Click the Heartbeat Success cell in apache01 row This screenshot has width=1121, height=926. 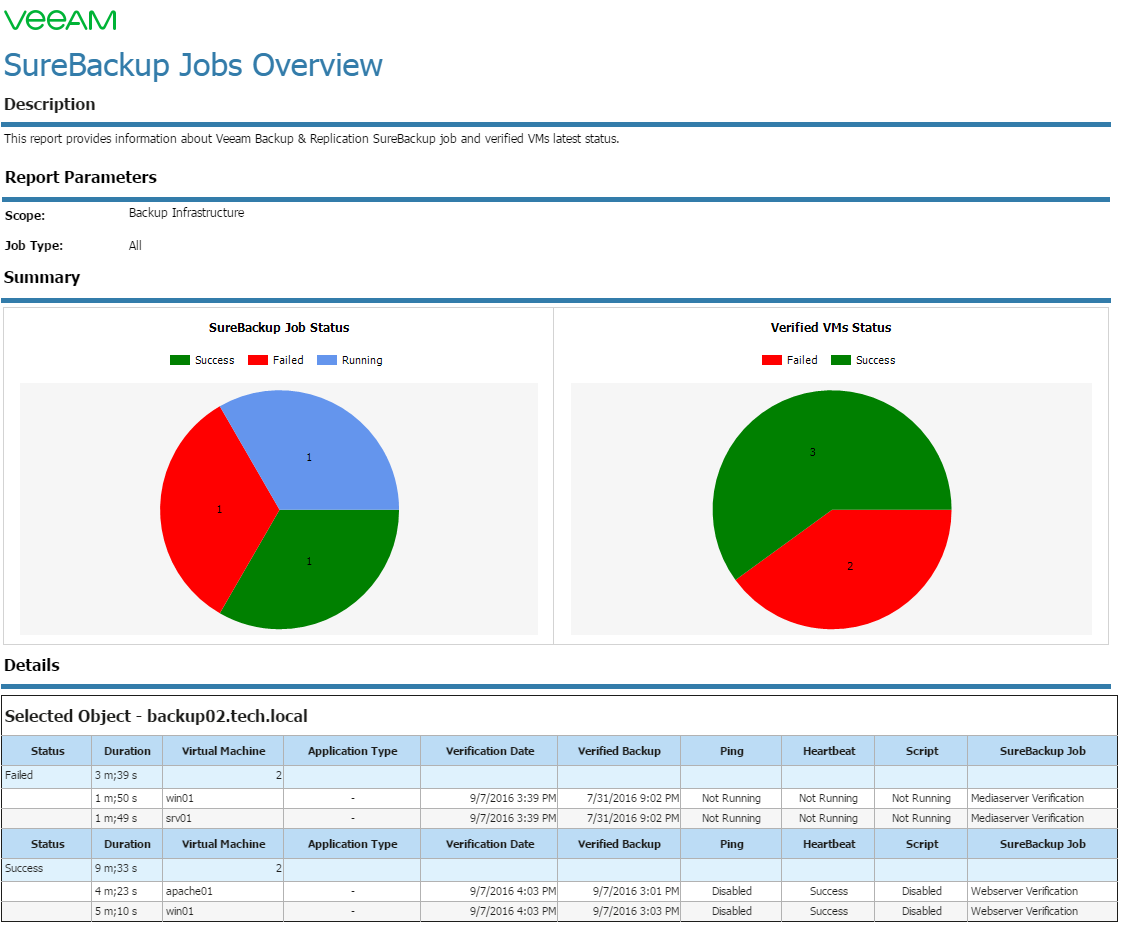(829, 892)
